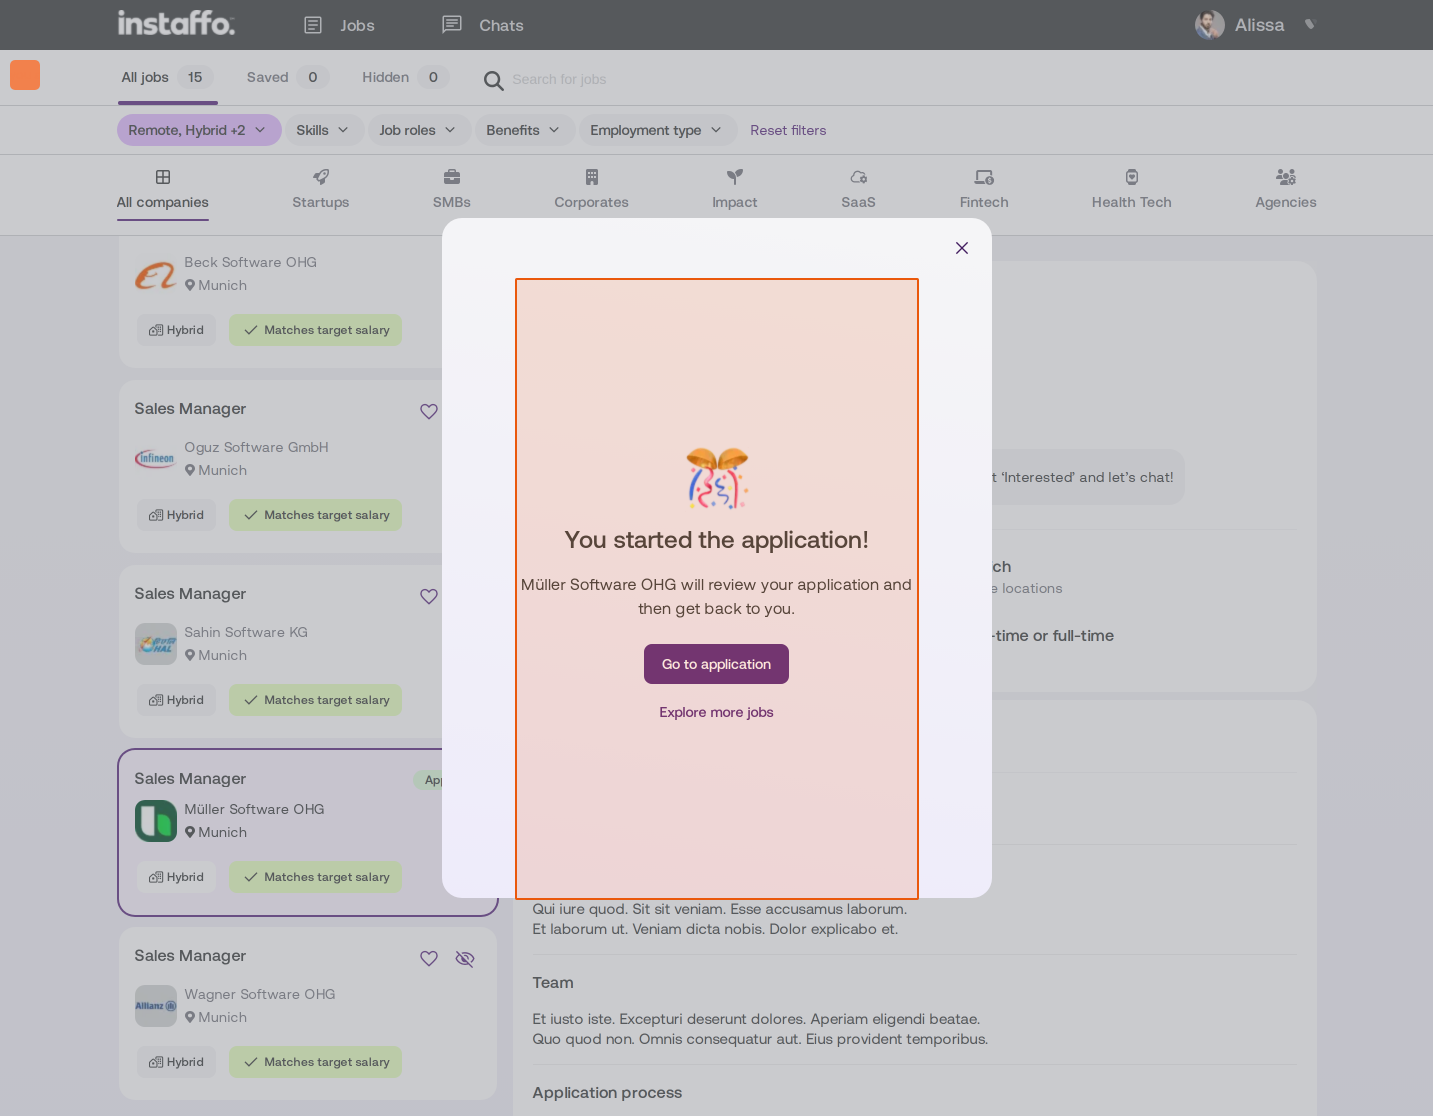The height and width of the screenshot is (1116, 1433).
Task: Open the Employment type dropdown
Action: (656, 130)
